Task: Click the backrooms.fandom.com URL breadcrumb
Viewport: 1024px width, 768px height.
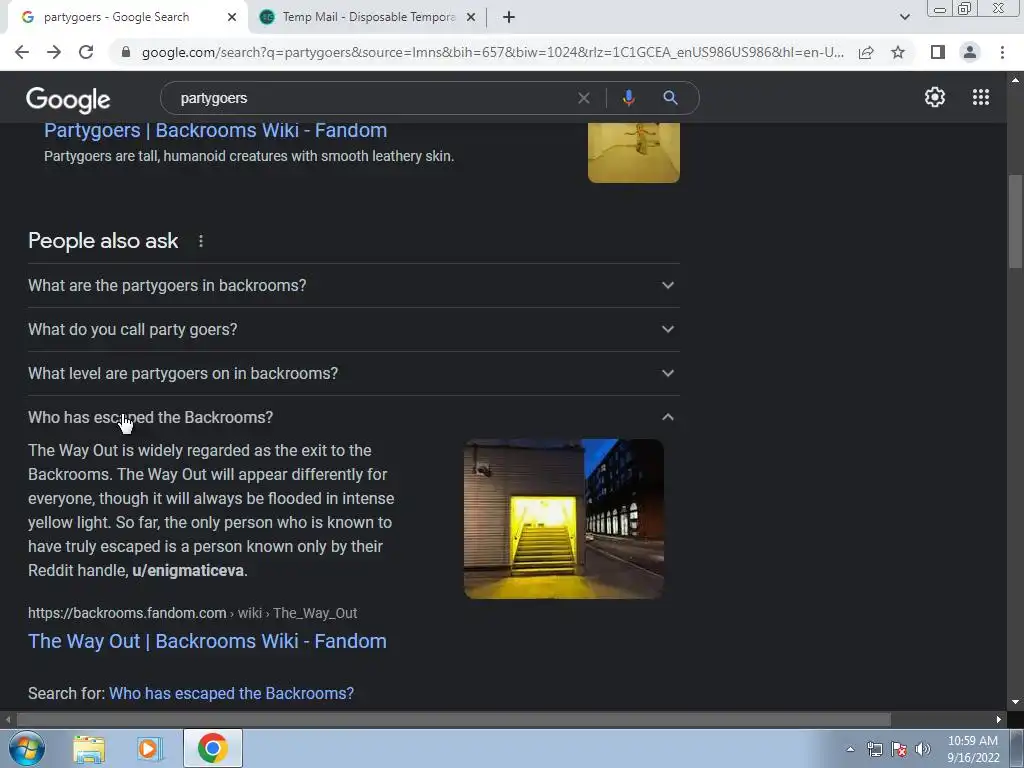Action: 193,613
